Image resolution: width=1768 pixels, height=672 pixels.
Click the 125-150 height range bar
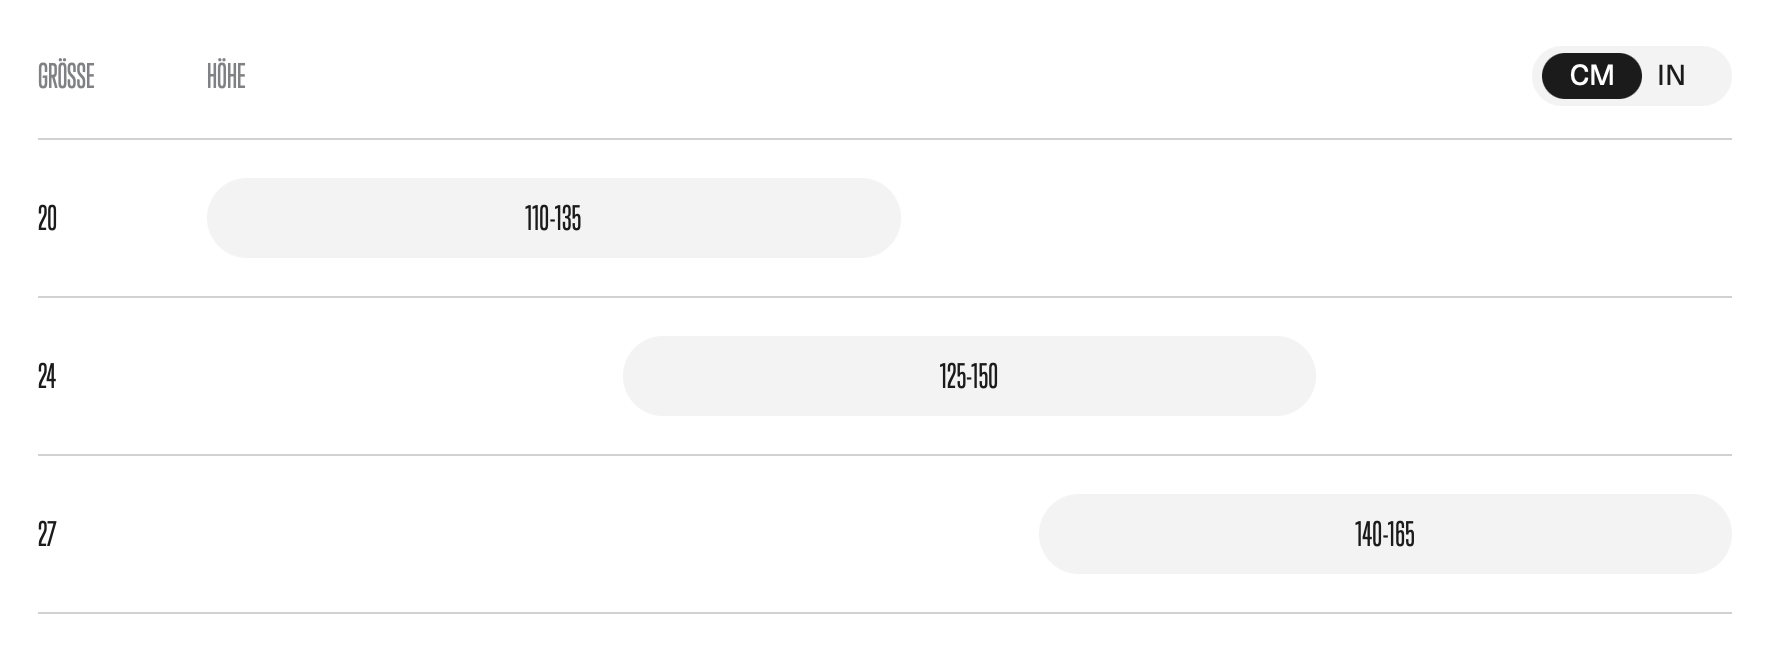pos(968,376)
